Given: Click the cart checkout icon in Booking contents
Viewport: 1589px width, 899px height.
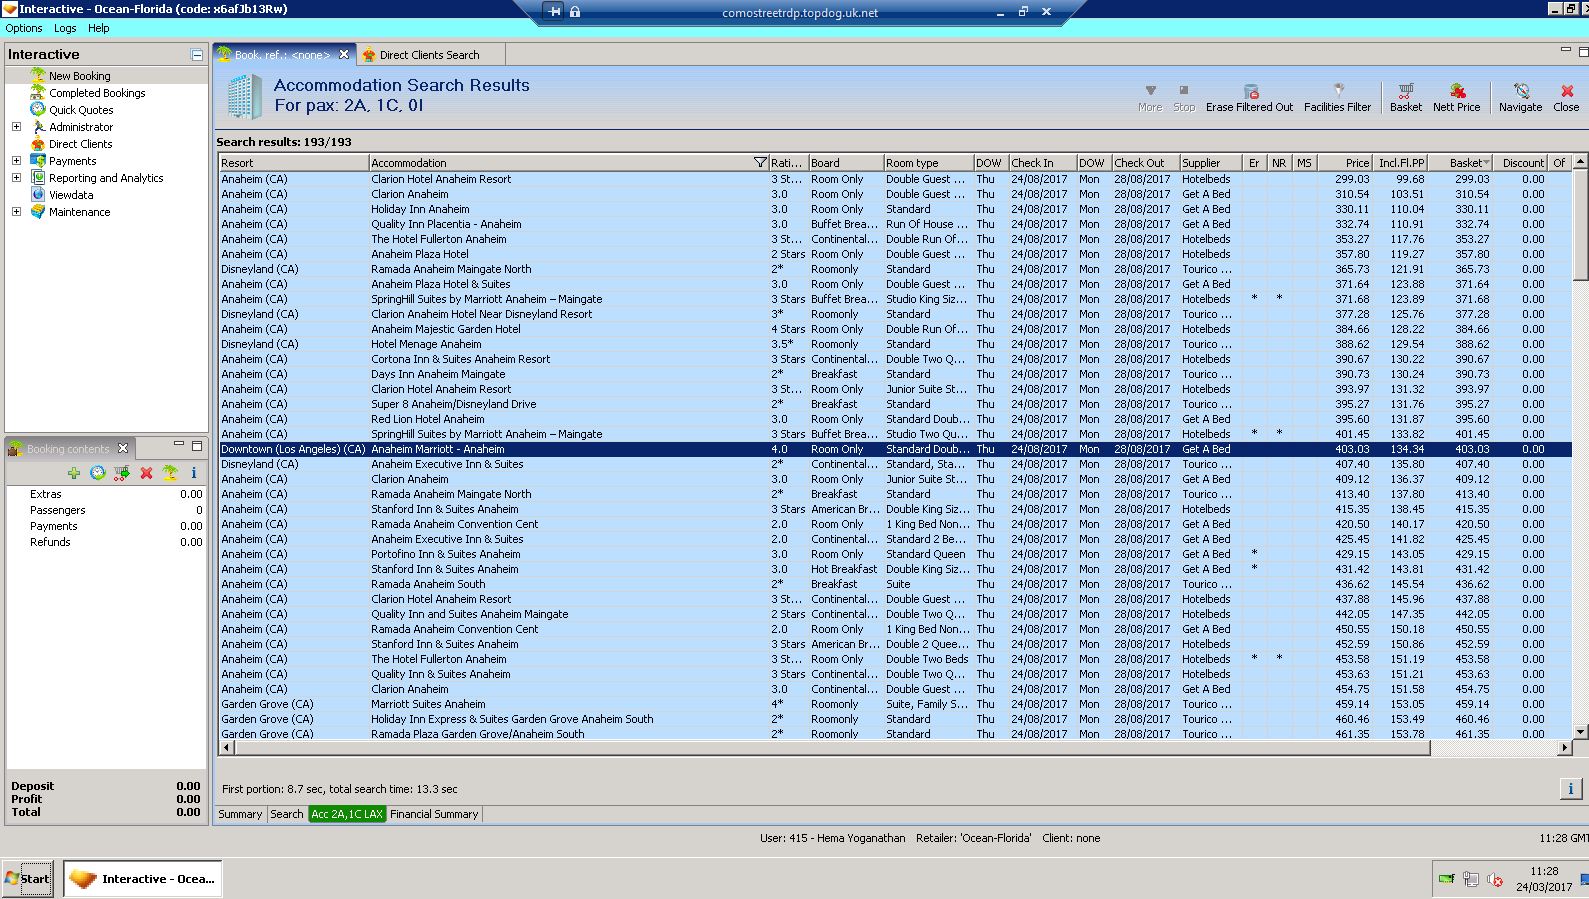Looking at the screenshot, I should tap(121, 473).
